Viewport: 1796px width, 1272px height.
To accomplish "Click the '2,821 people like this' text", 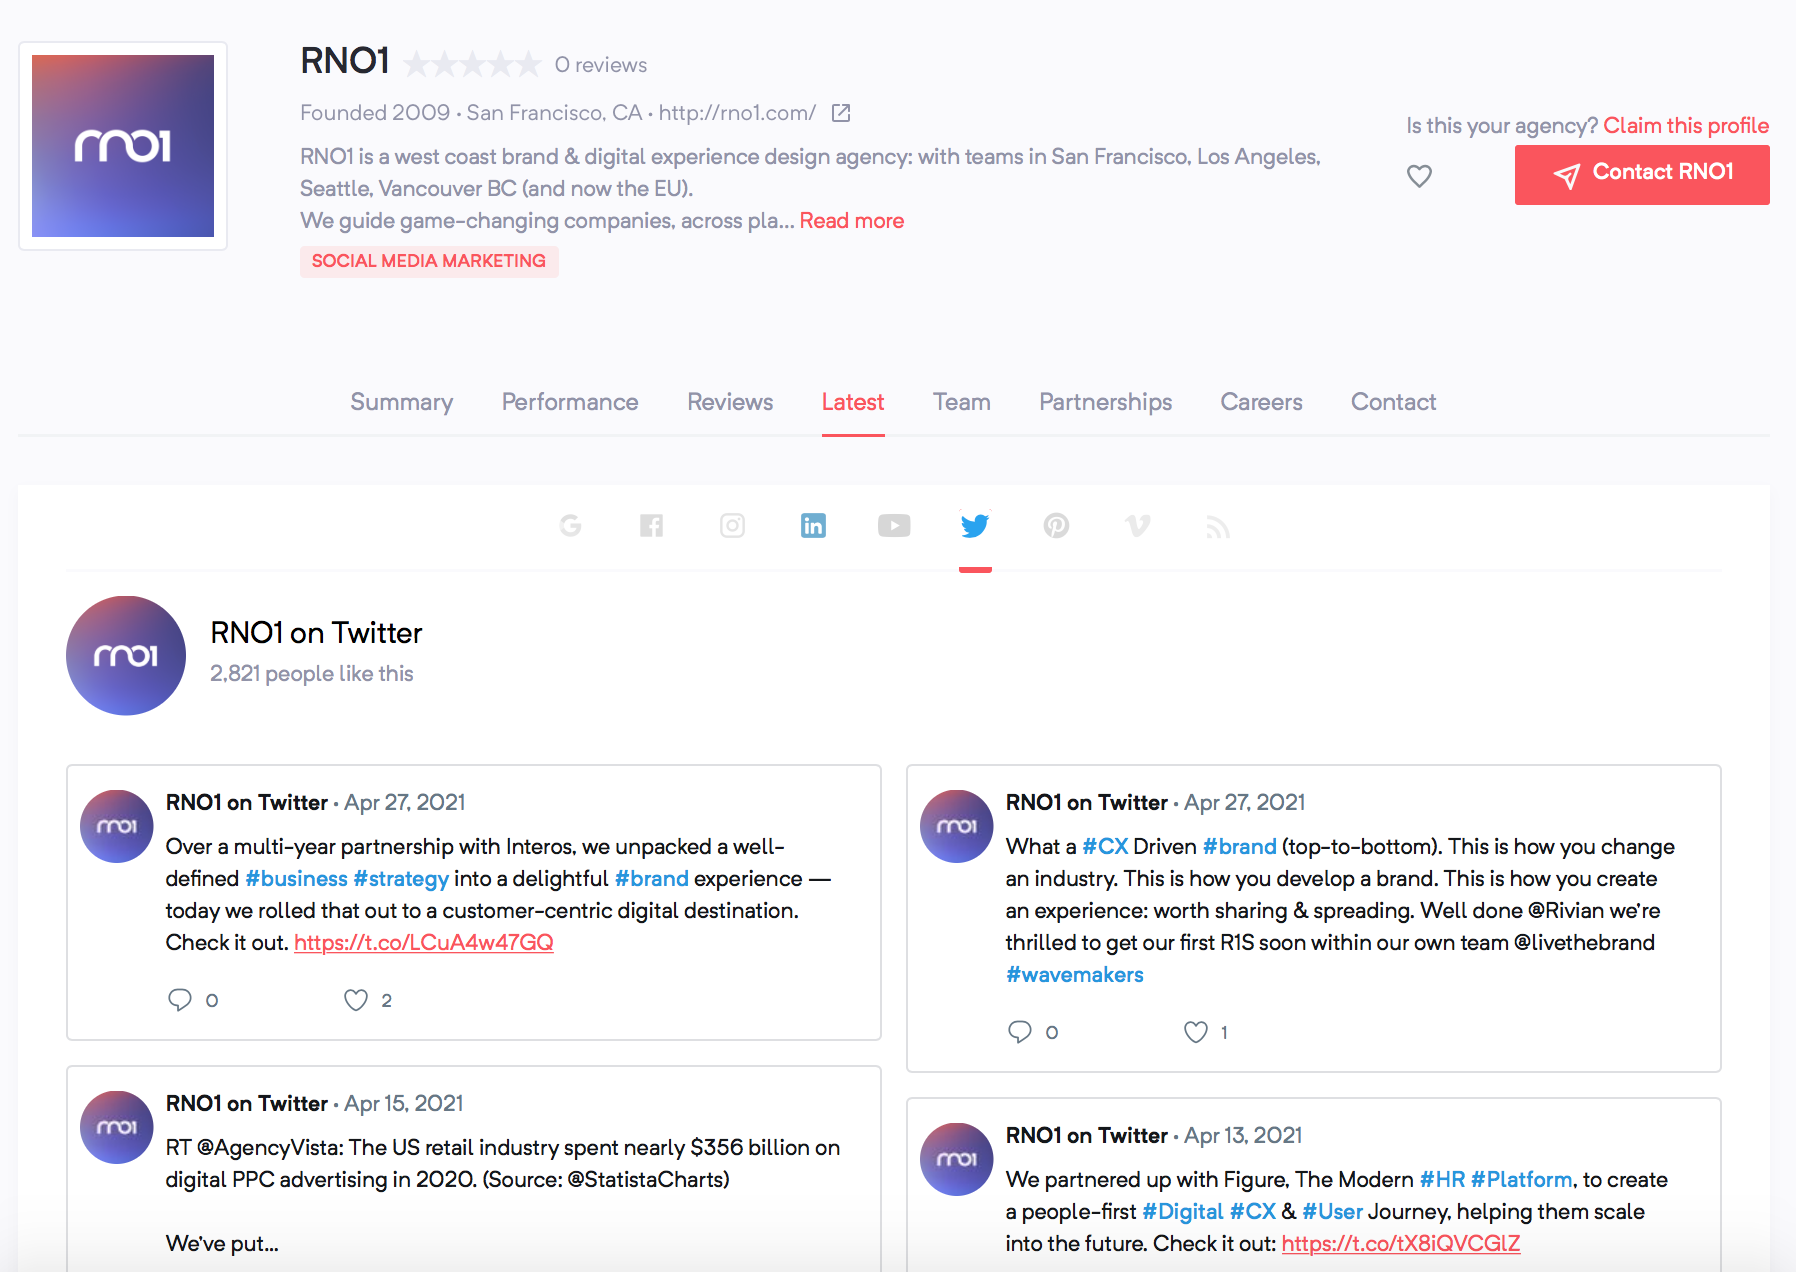I will 312,674.
